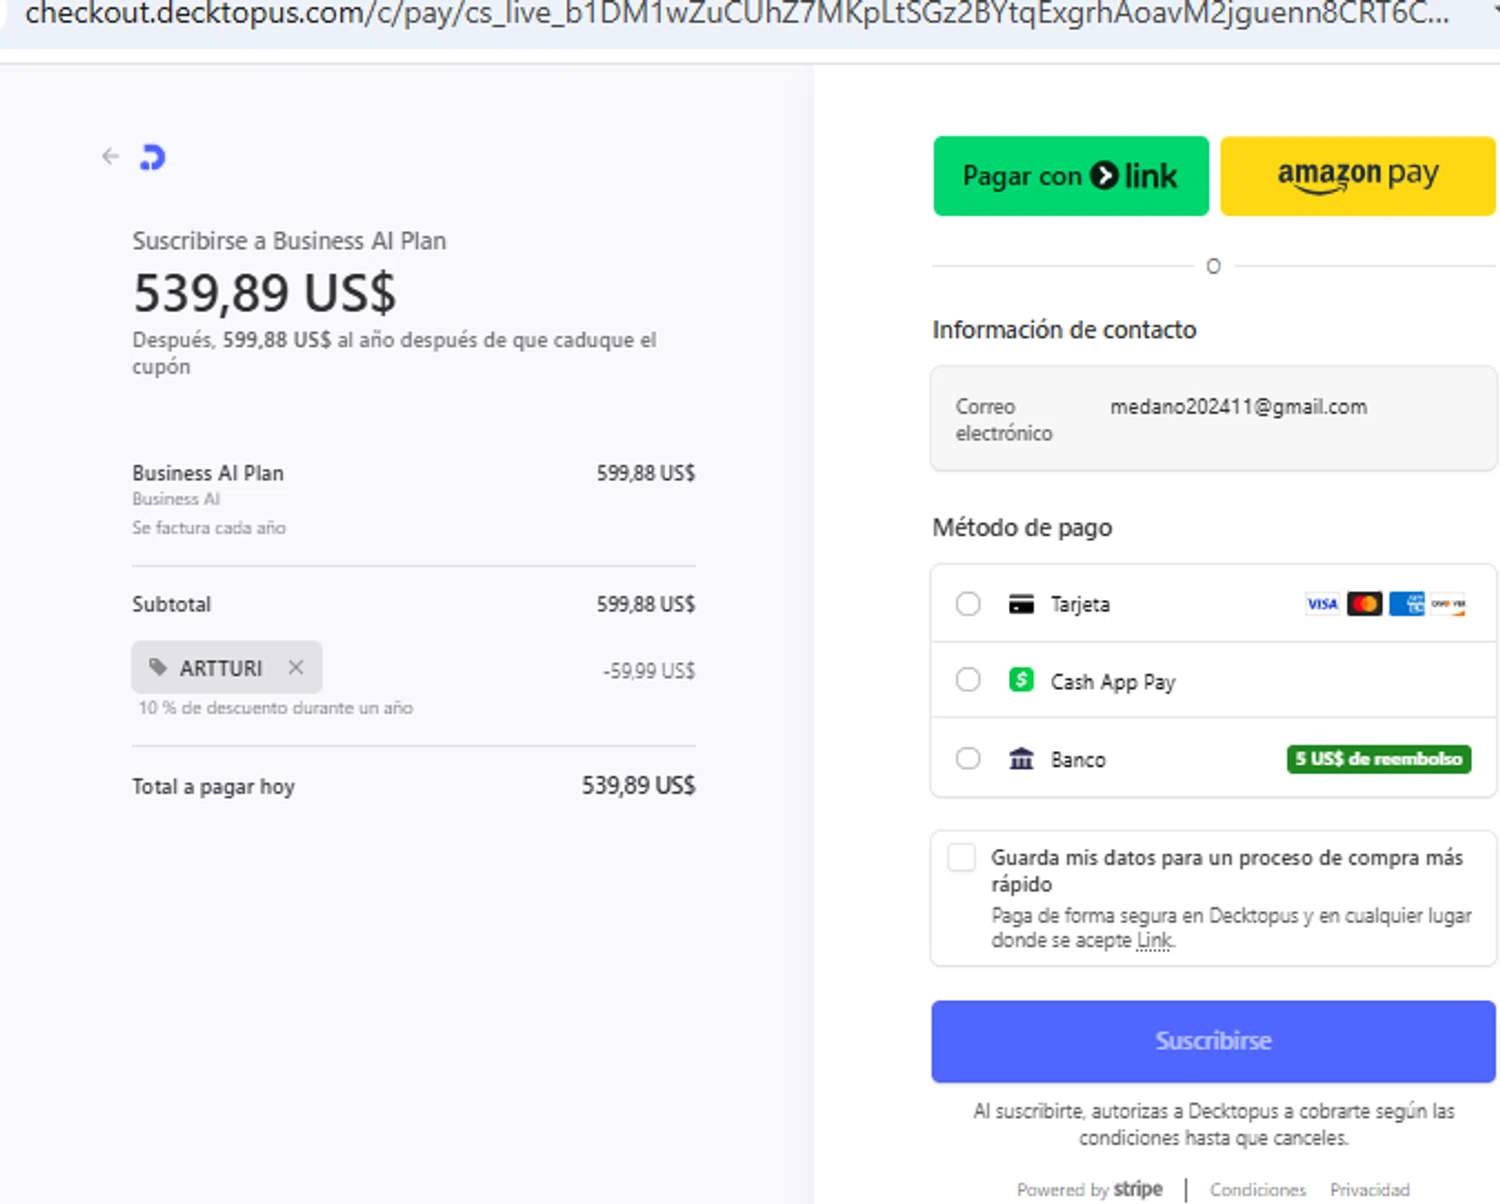Click the bank building icon
Viewport: 1500px width, 1204px height.
tap(1021, 758)
